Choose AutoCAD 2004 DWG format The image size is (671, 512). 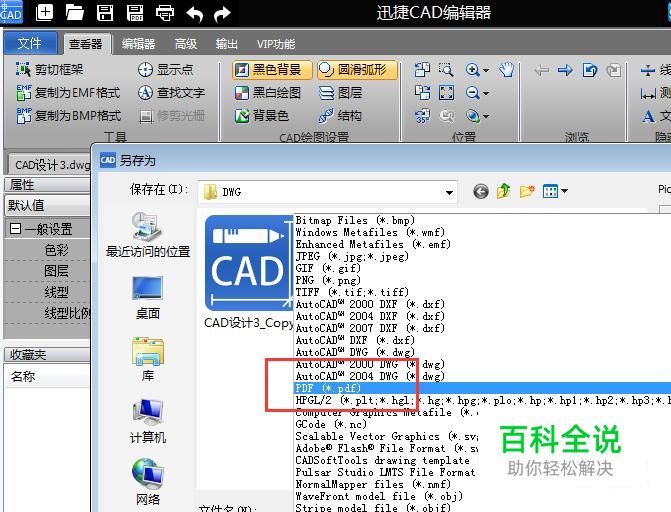tap(370, 376)
